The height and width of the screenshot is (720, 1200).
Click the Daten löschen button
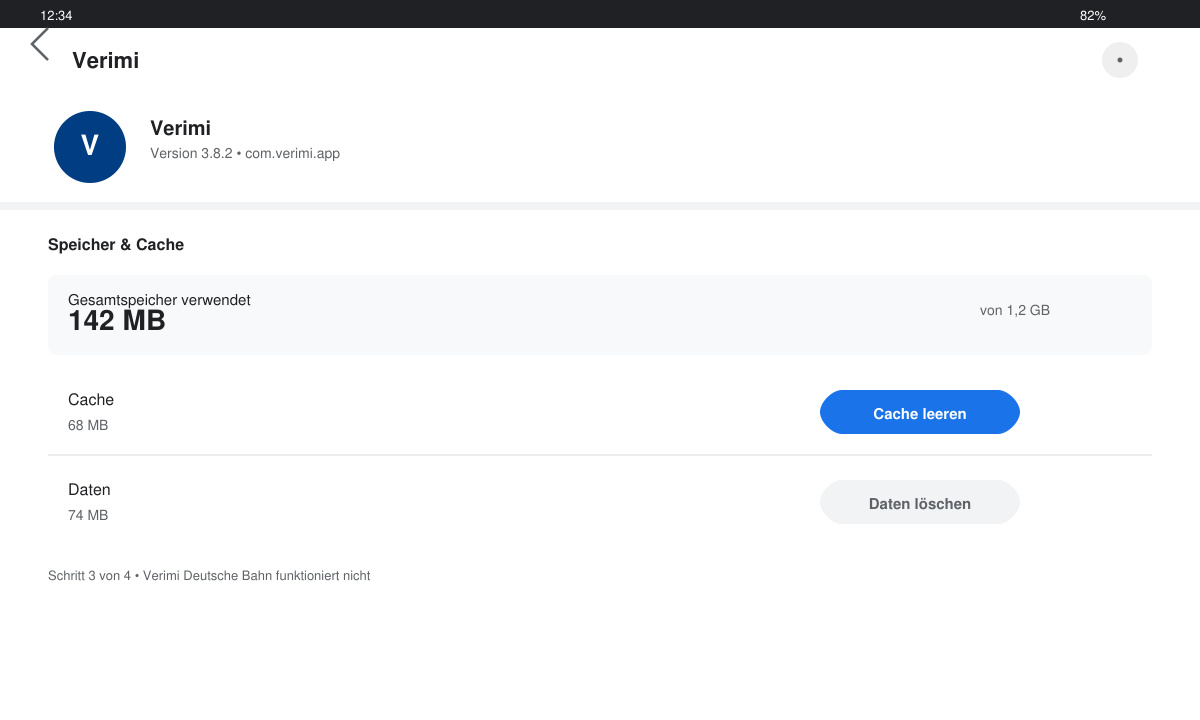[x=920, y=502]
